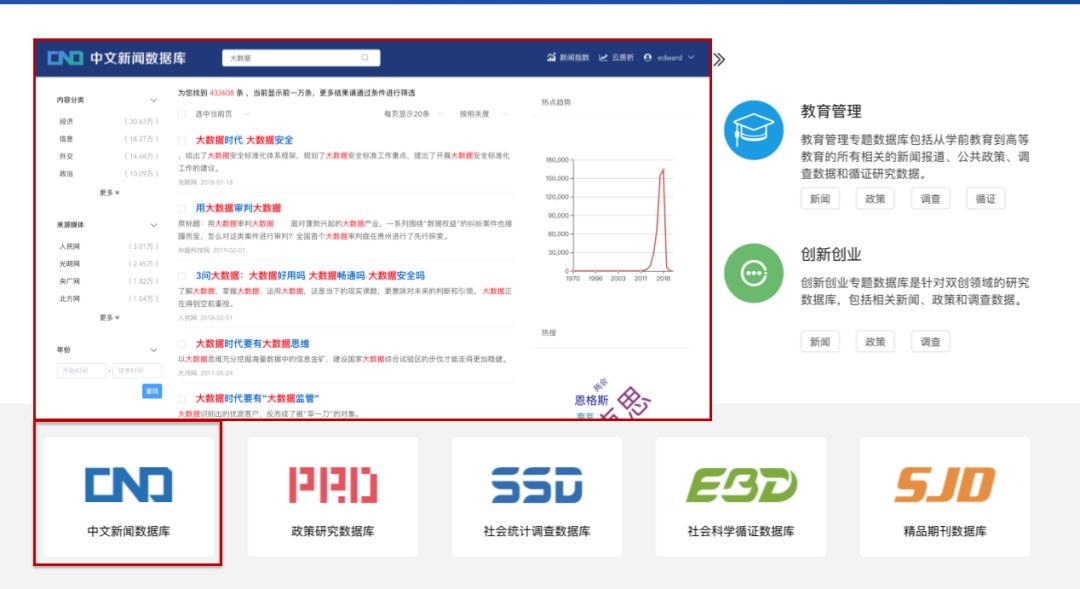Click the 教育管理 heading
Viewport: 1080px width, 589px height.
pyautogui.click(x=831, y=112)
